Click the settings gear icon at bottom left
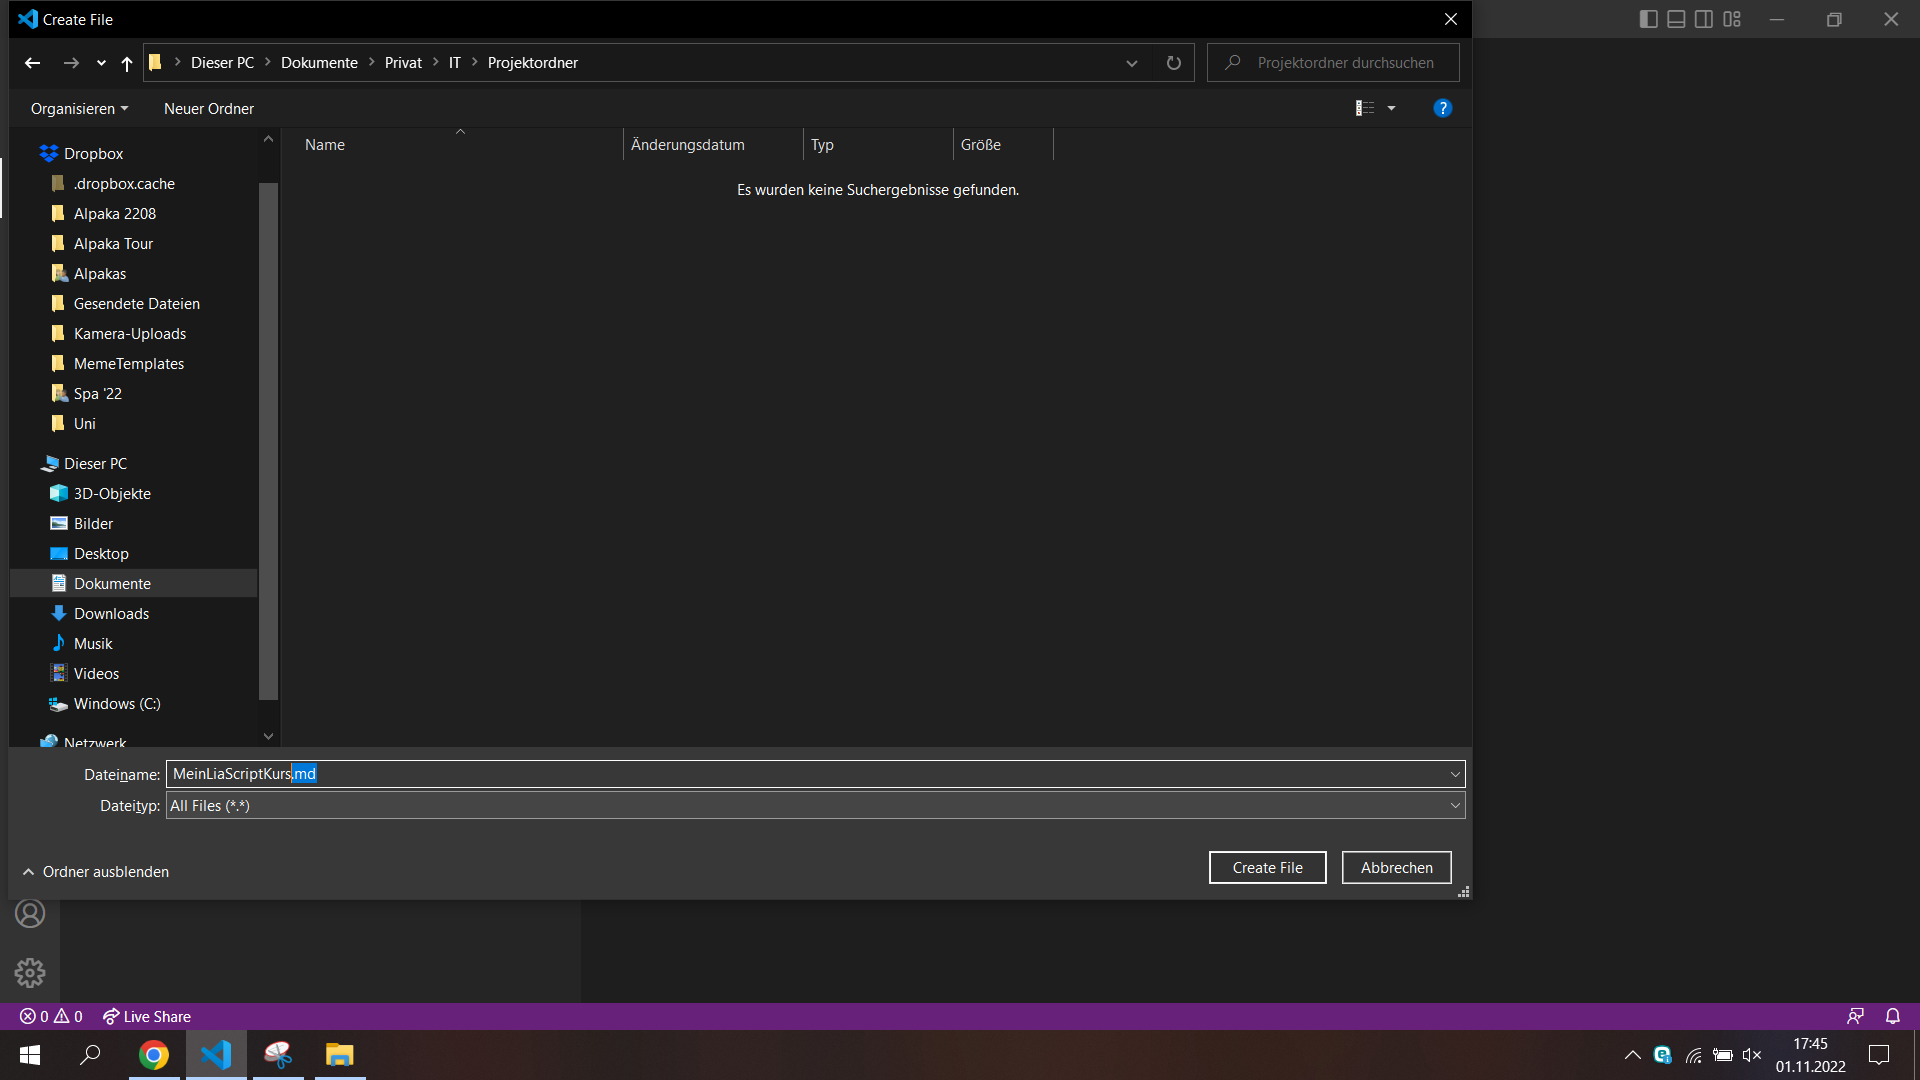 pyautogui.click(x=29, y=973)
